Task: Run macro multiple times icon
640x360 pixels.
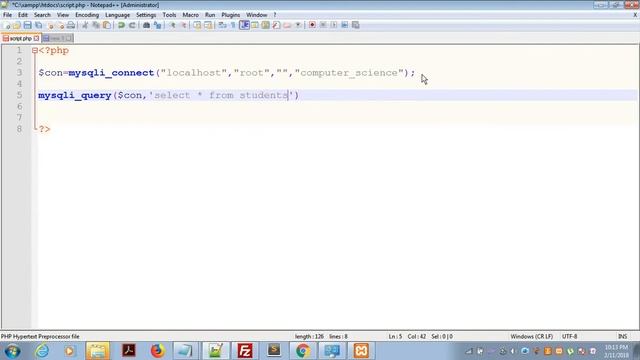Action: 344,25
